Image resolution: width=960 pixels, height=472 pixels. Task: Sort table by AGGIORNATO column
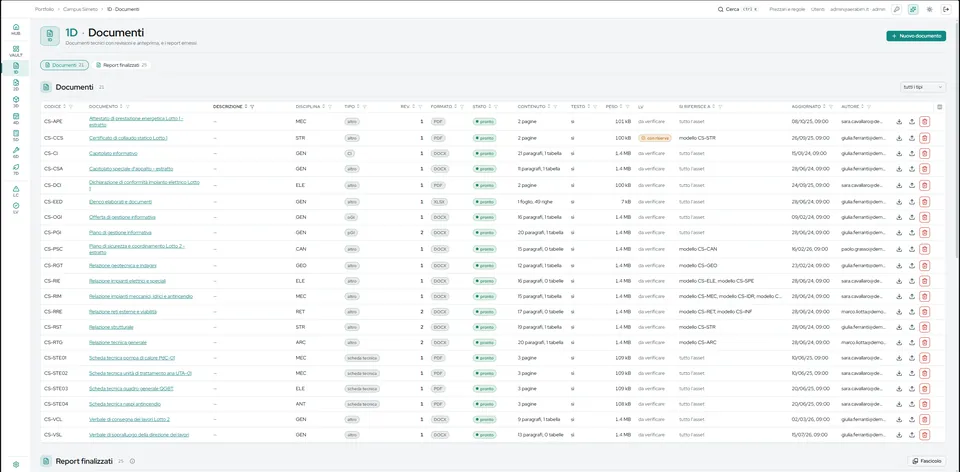(x=823, y=107)
